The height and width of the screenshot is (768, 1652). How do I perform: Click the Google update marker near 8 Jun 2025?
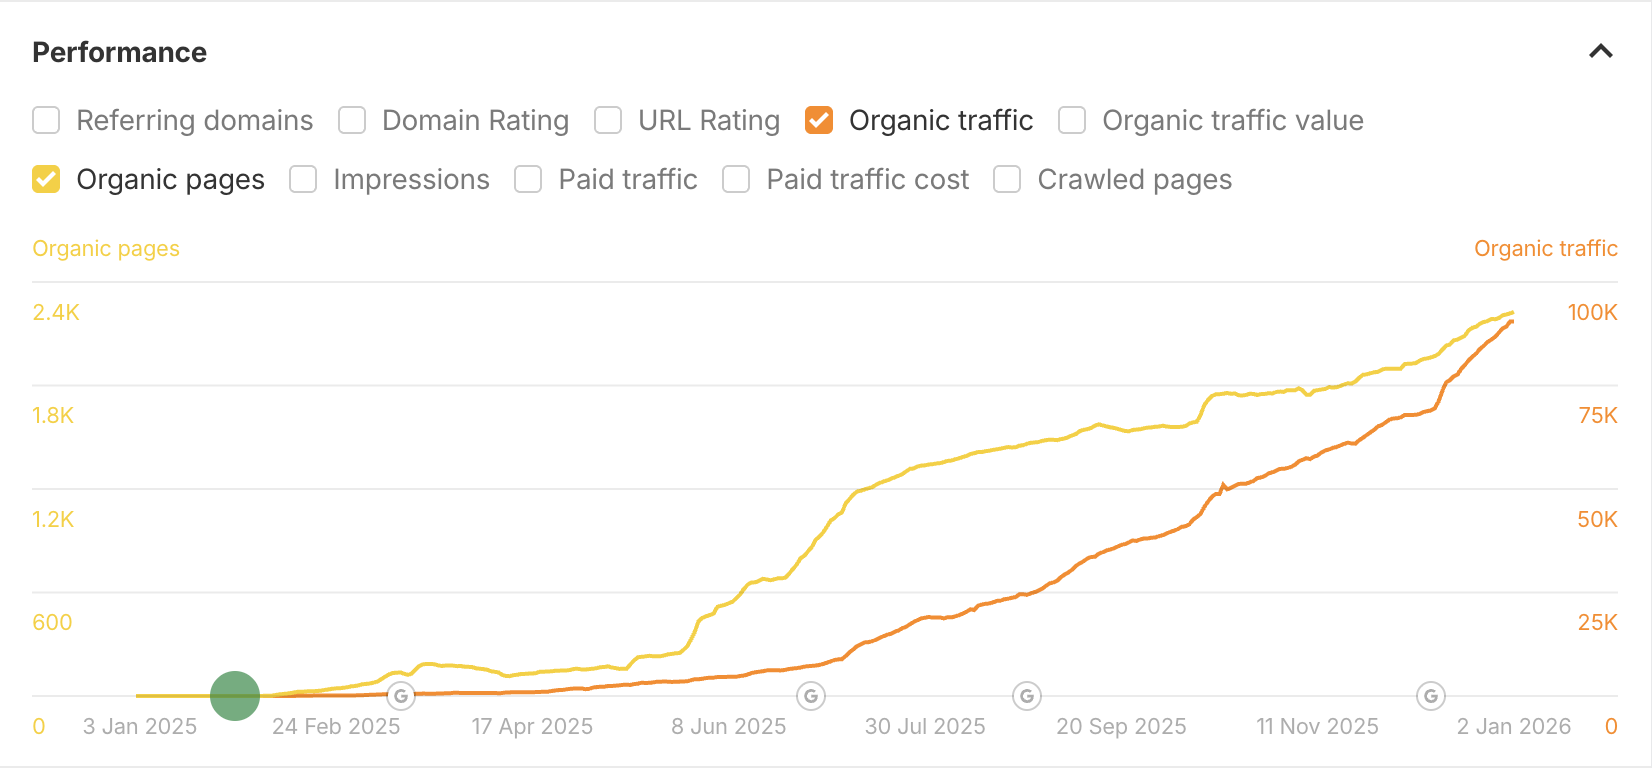[811, 696]
